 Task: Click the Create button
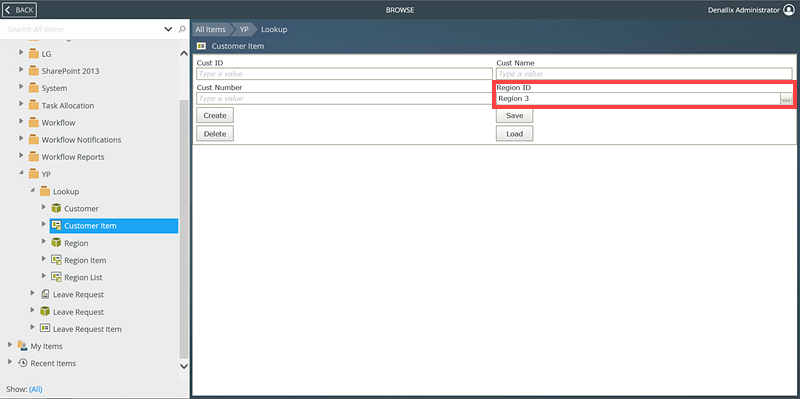click(x=215, y=115)
